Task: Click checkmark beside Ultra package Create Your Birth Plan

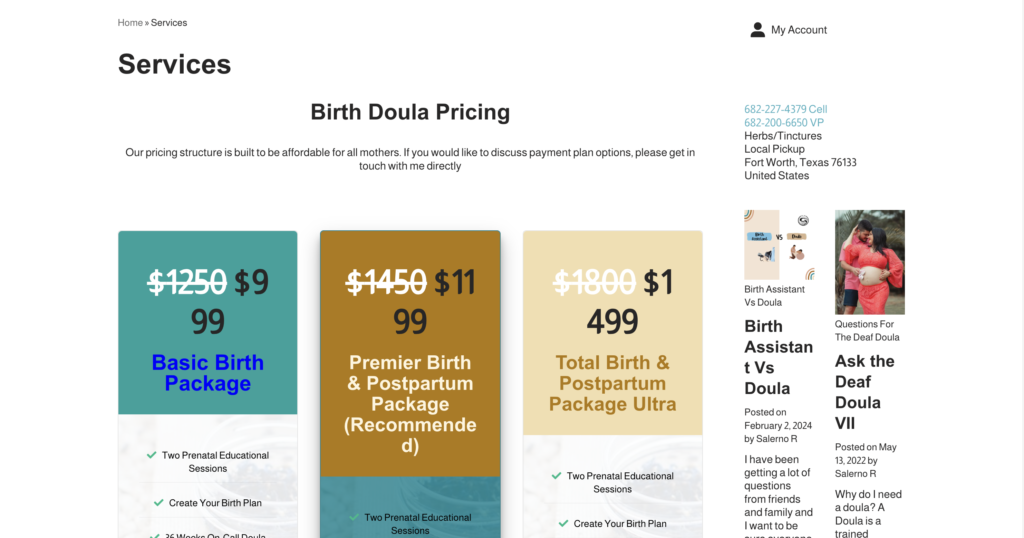Action: [x=563, y=523]
